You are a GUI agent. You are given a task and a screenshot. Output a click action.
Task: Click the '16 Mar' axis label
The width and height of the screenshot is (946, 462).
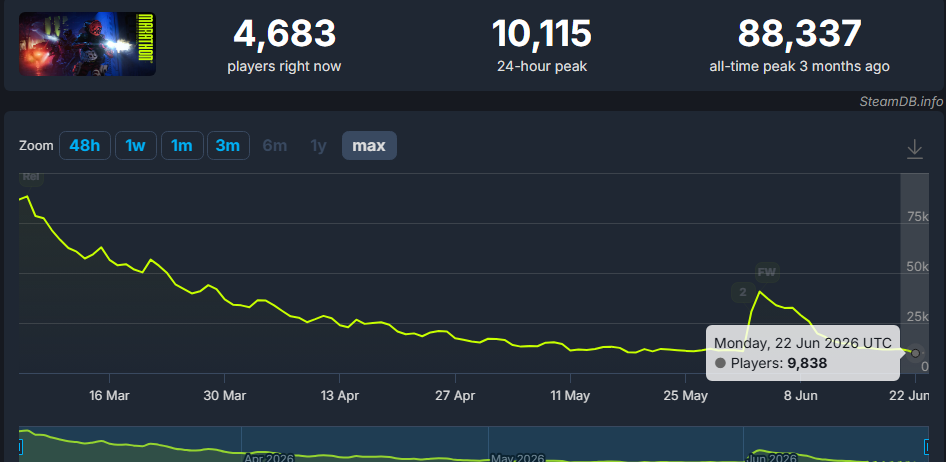pos(109,396)
